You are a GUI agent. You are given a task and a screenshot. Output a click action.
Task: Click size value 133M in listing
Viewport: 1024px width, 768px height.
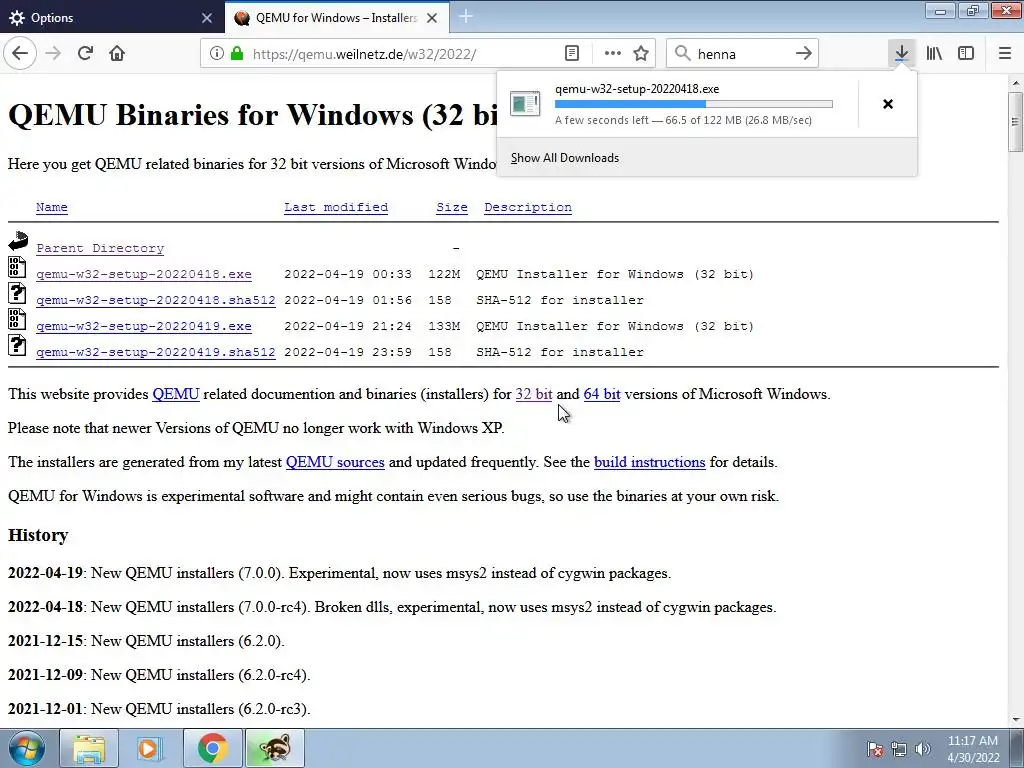pos(444,327)
